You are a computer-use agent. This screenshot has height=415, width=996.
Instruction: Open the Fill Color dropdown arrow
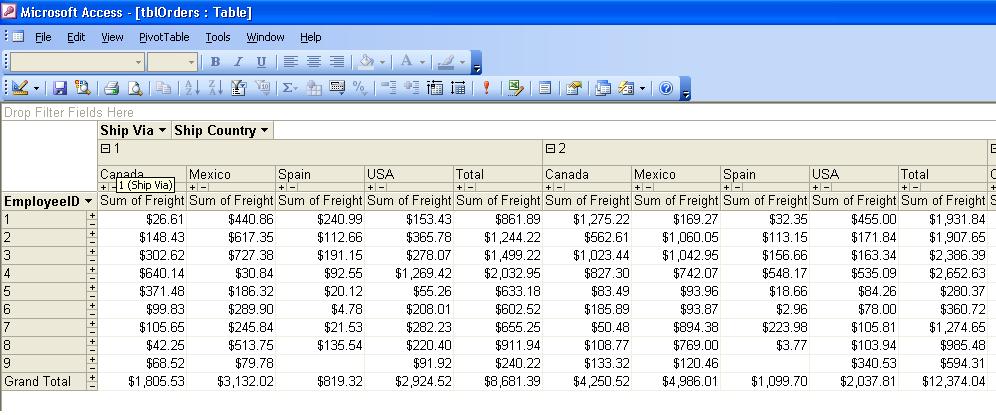382,62
